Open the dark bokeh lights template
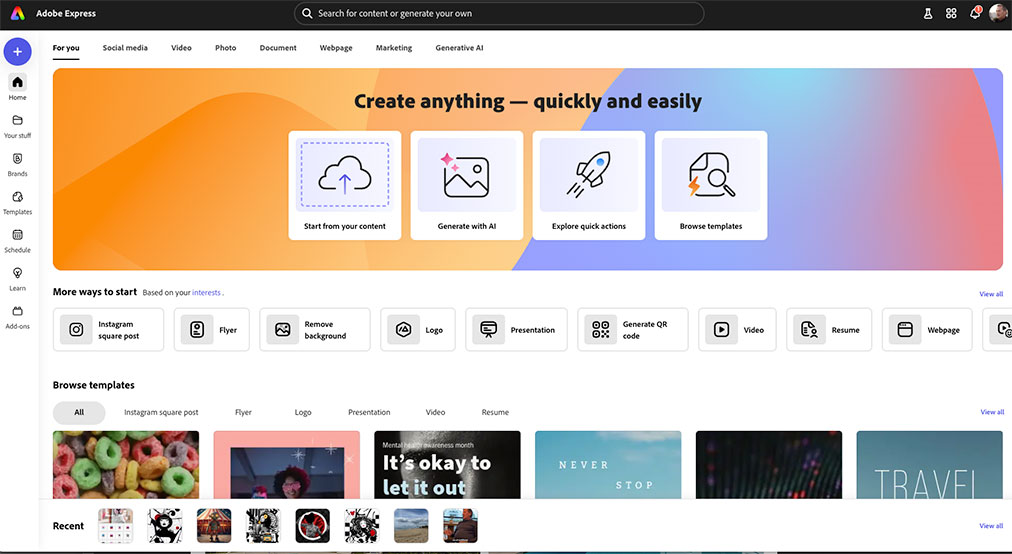The image size is (1012, 554). point(769,464)
